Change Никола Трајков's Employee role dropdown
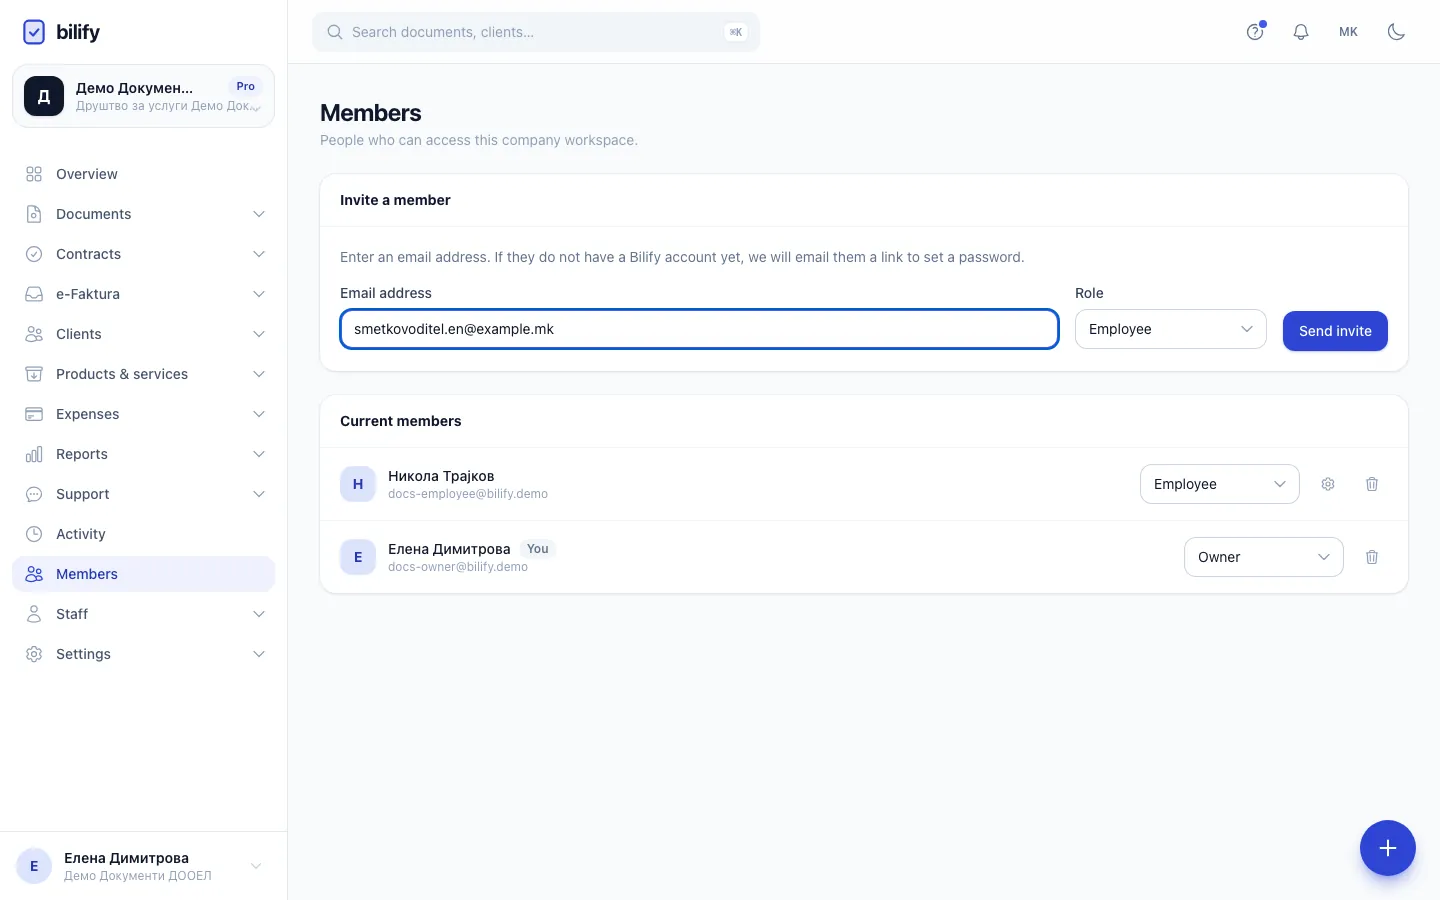The image size is (1440, 900). tap(1220, 484)
